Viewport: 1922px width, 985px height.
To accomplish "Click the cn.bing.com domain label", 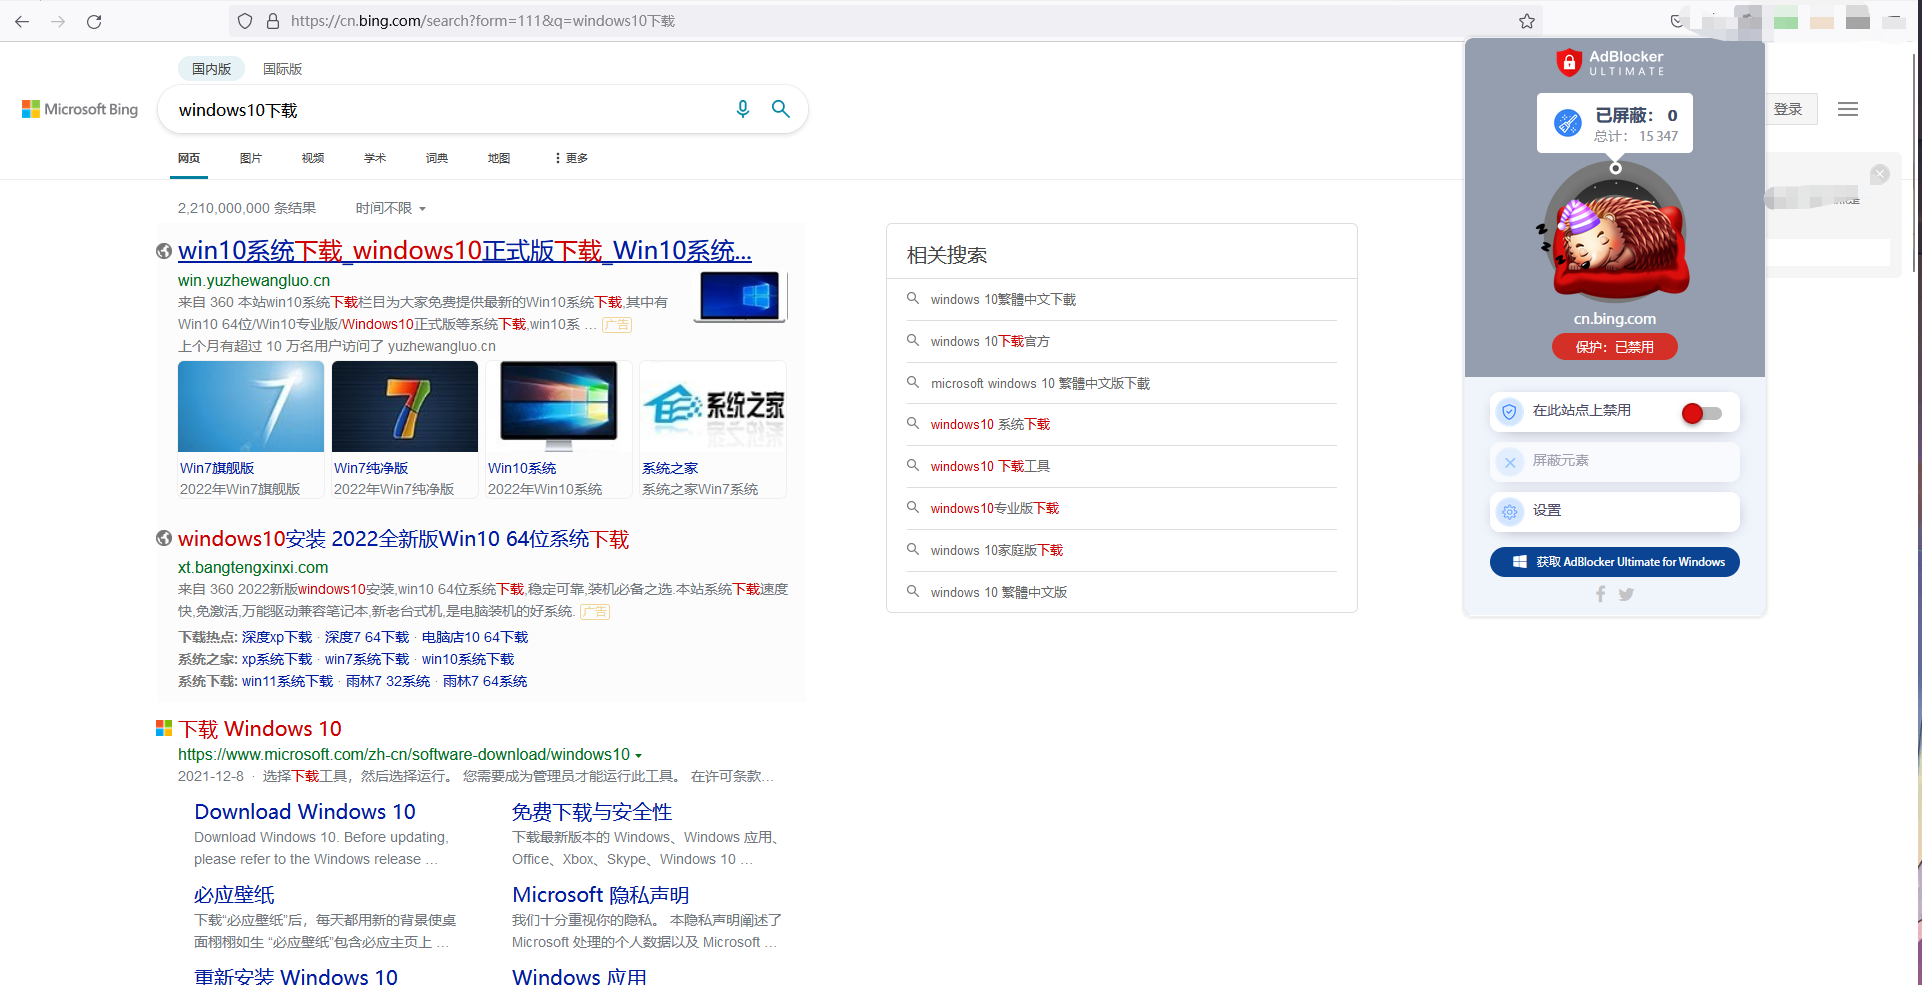I will click(x=1615, y=319).
